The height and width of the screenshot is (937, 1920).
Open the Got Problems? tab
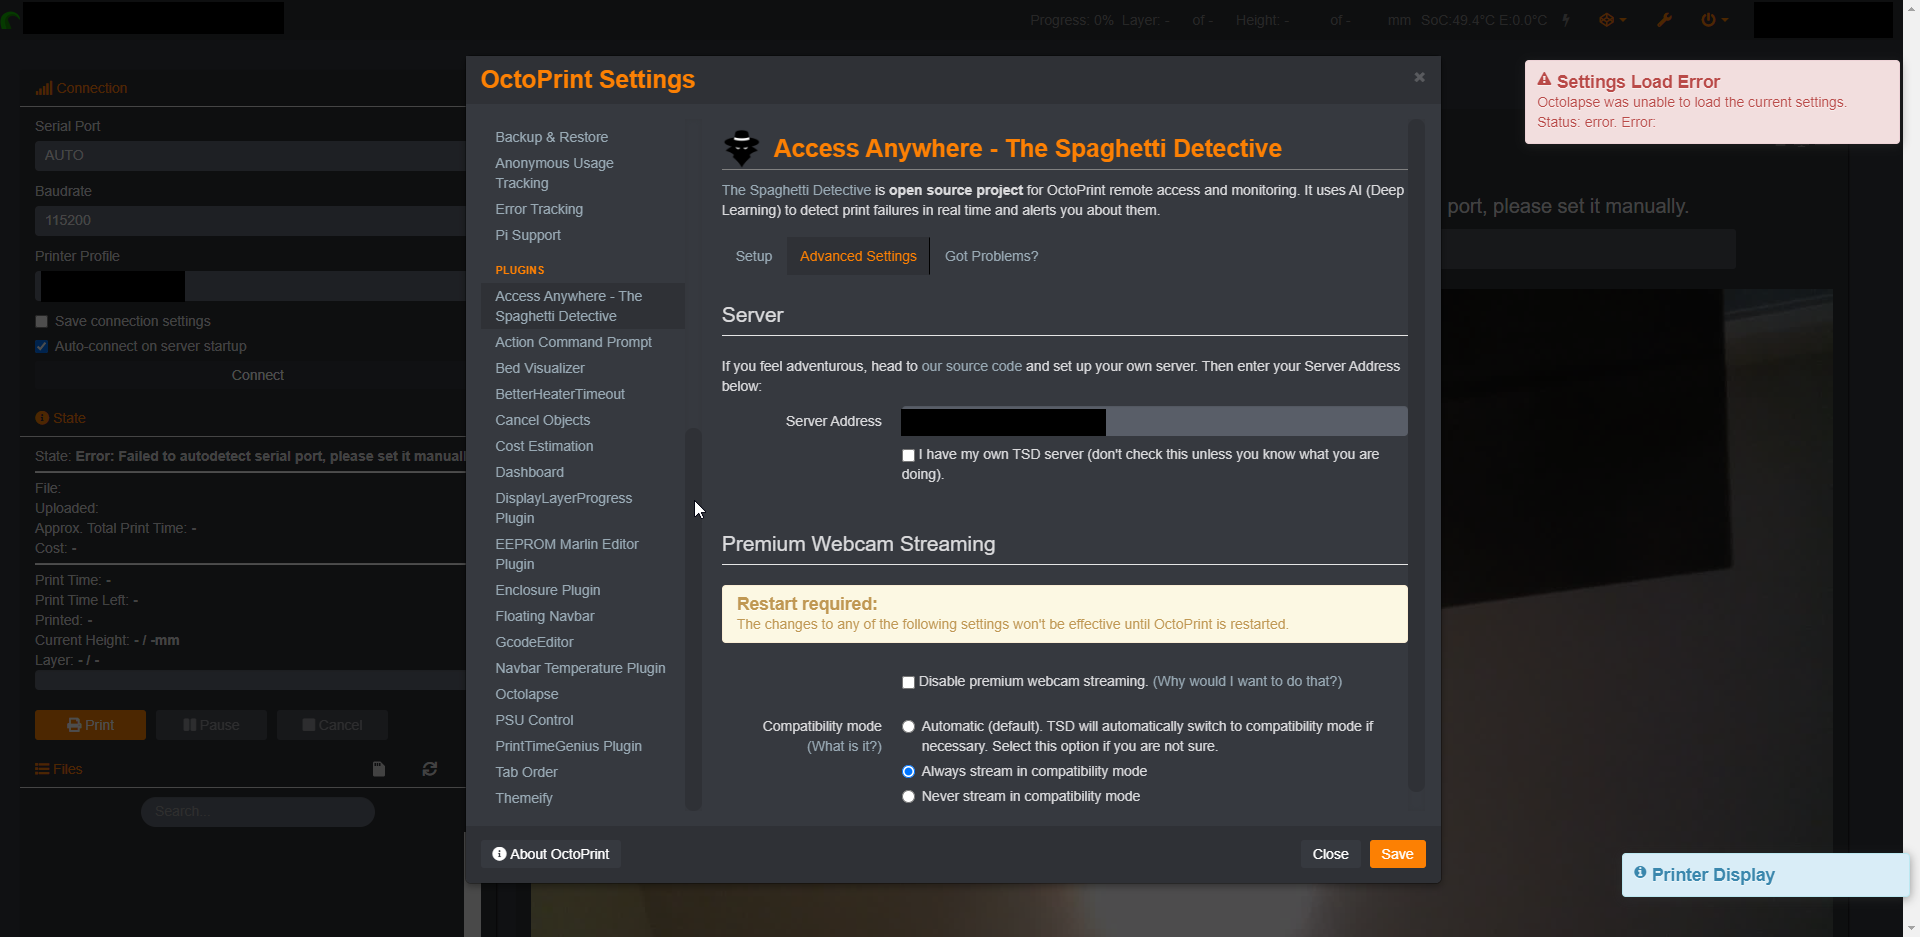point(991,256)
